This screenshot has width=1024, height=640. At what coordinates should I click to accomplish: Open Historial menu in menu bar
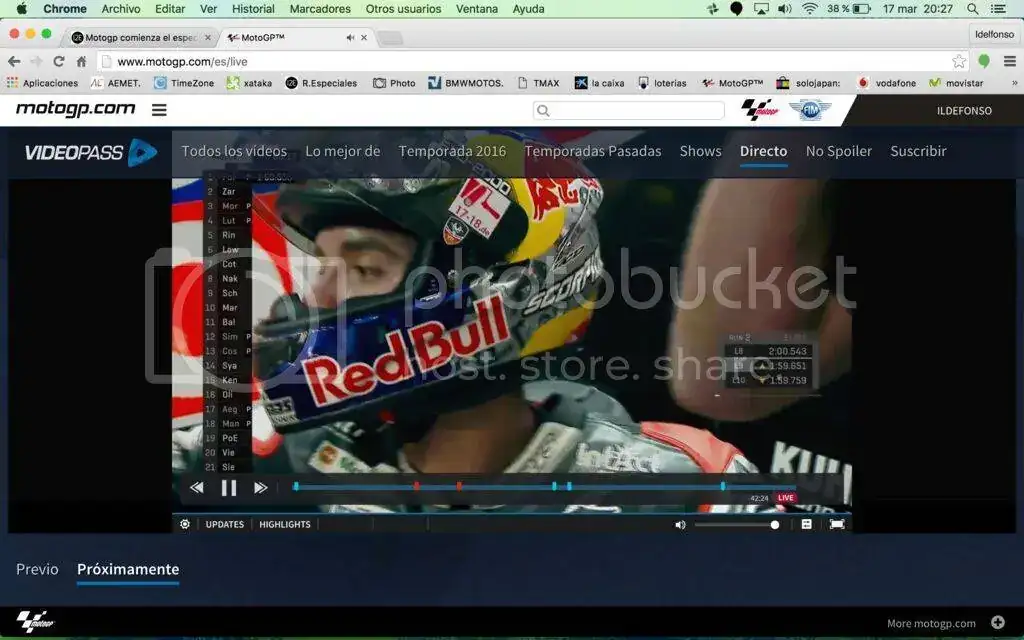point(253,8)
